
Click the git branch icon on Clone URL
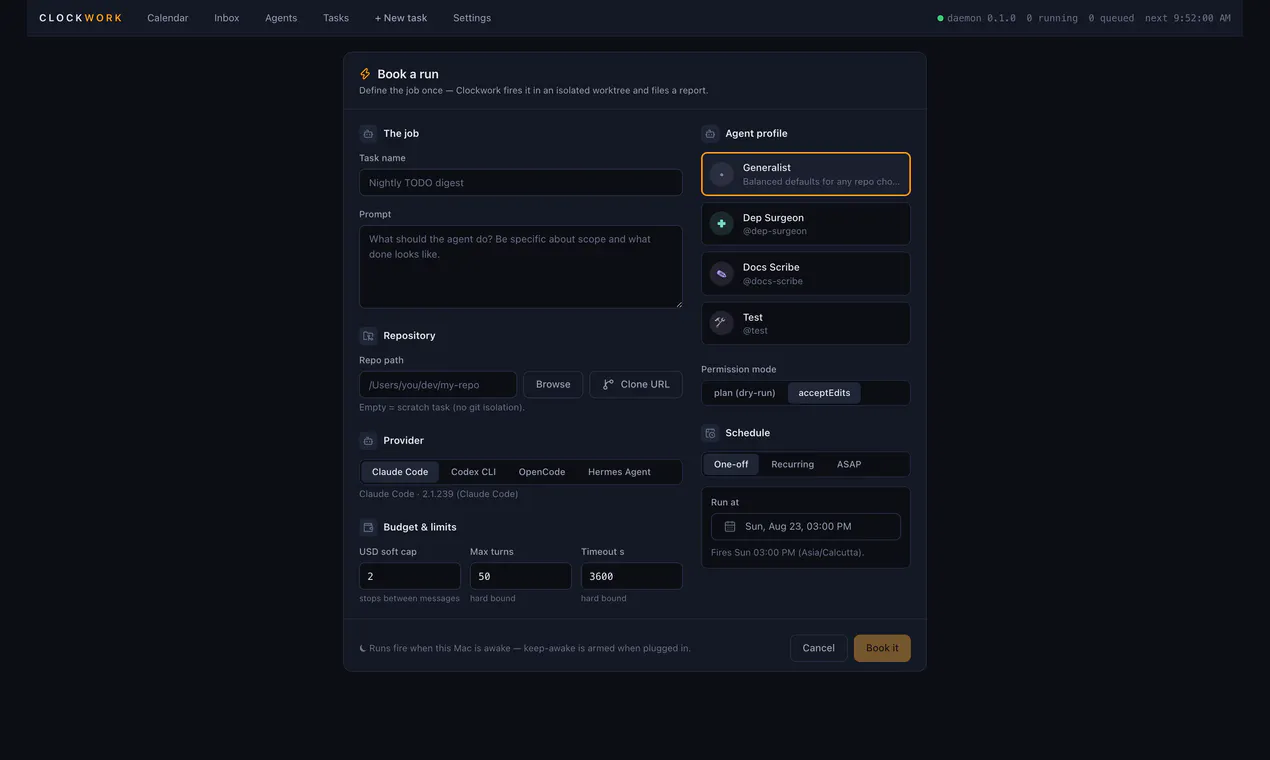coord(608,384)
